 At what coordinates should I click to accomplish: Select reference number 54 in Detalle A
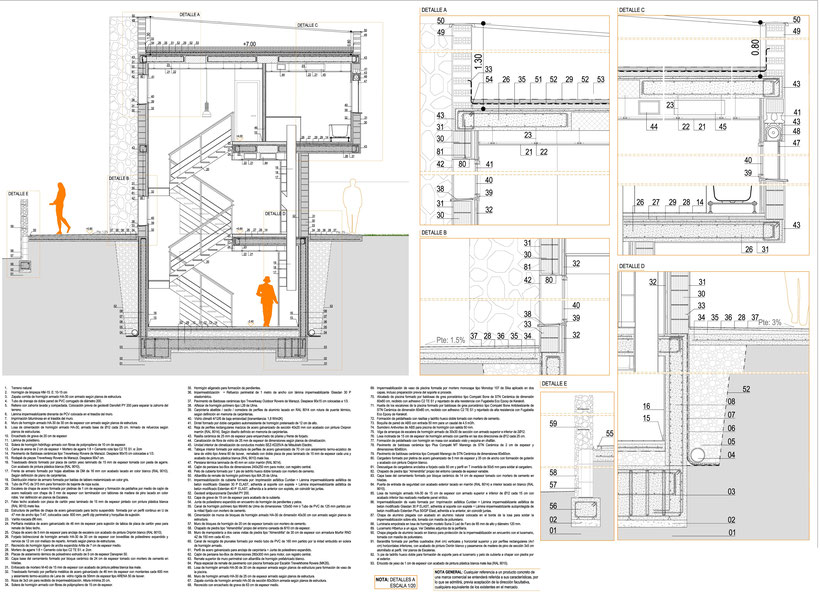[x=489, y=79]
